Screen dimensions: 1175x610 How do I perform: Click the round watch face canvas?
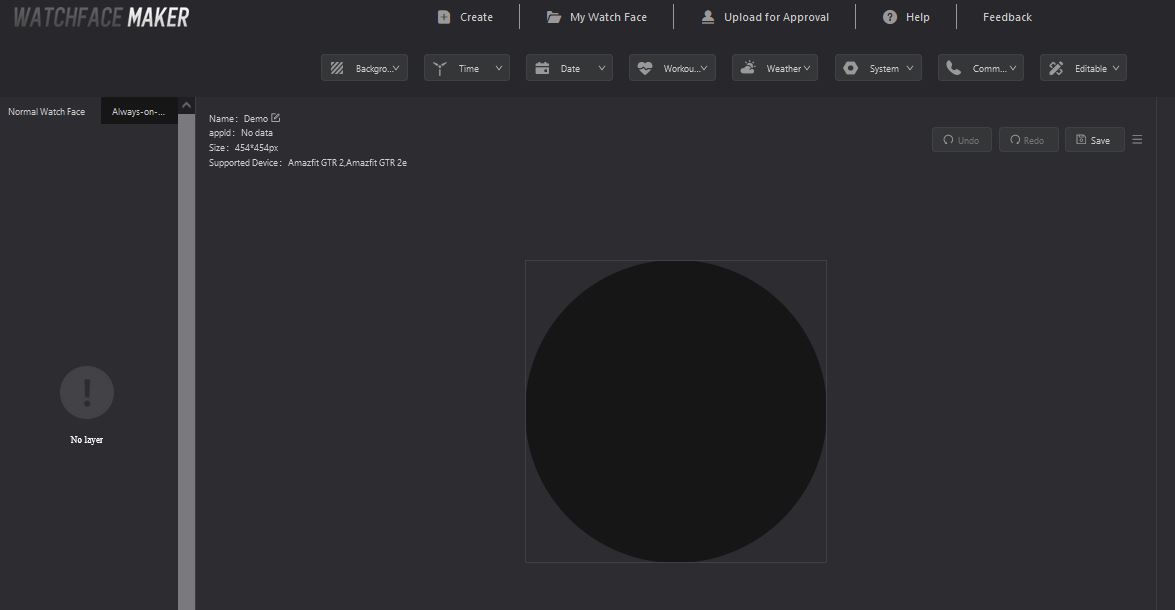[676, 411]
